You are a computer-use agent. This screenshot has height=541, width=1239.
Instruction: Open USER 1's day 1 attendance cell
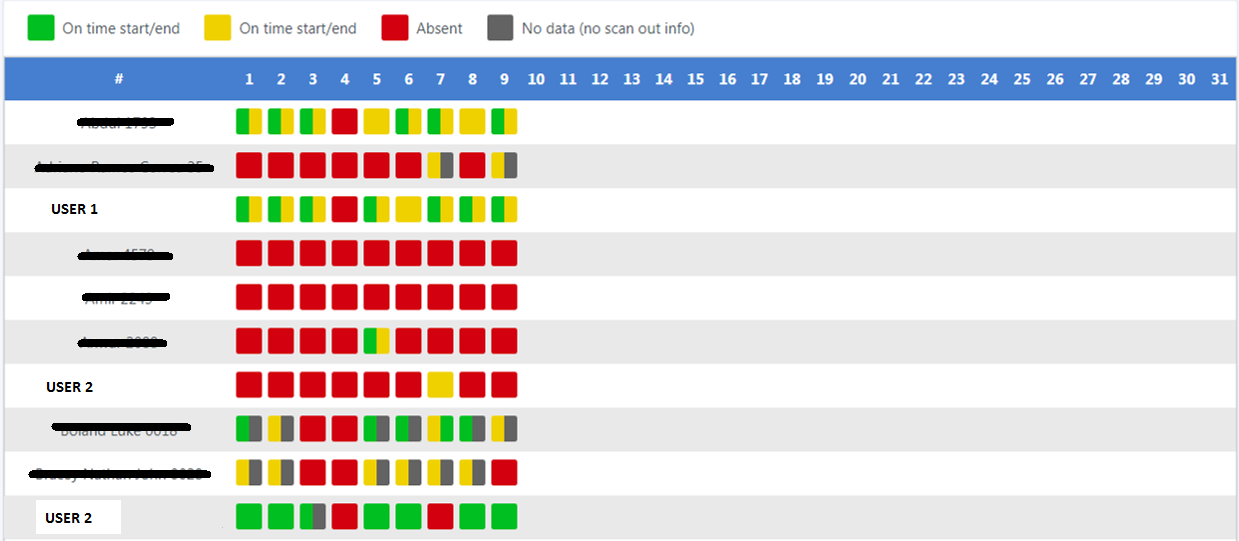[249, 209]
